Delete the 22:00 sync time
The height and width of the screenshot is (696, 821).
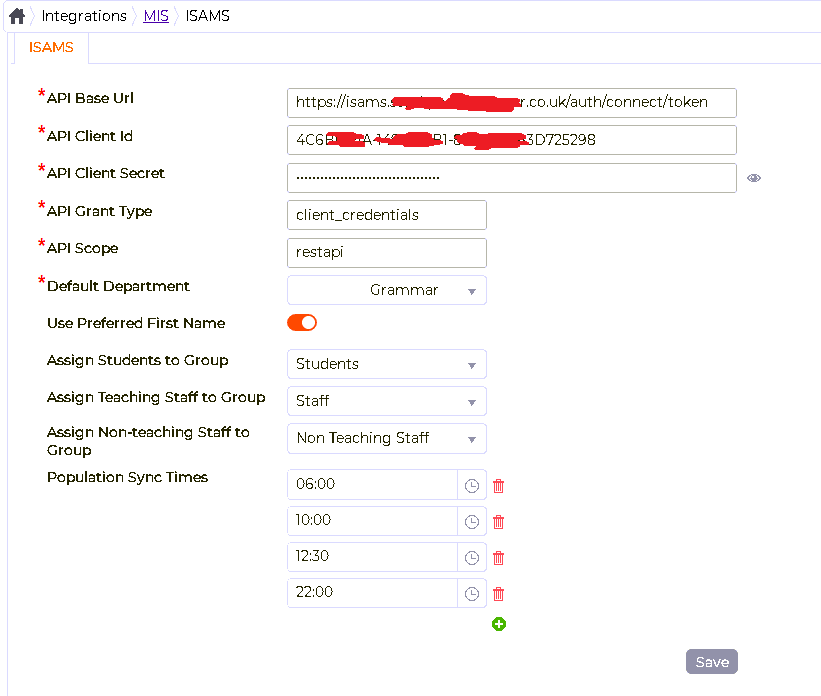pyautogui.click(x=498, y=594)
